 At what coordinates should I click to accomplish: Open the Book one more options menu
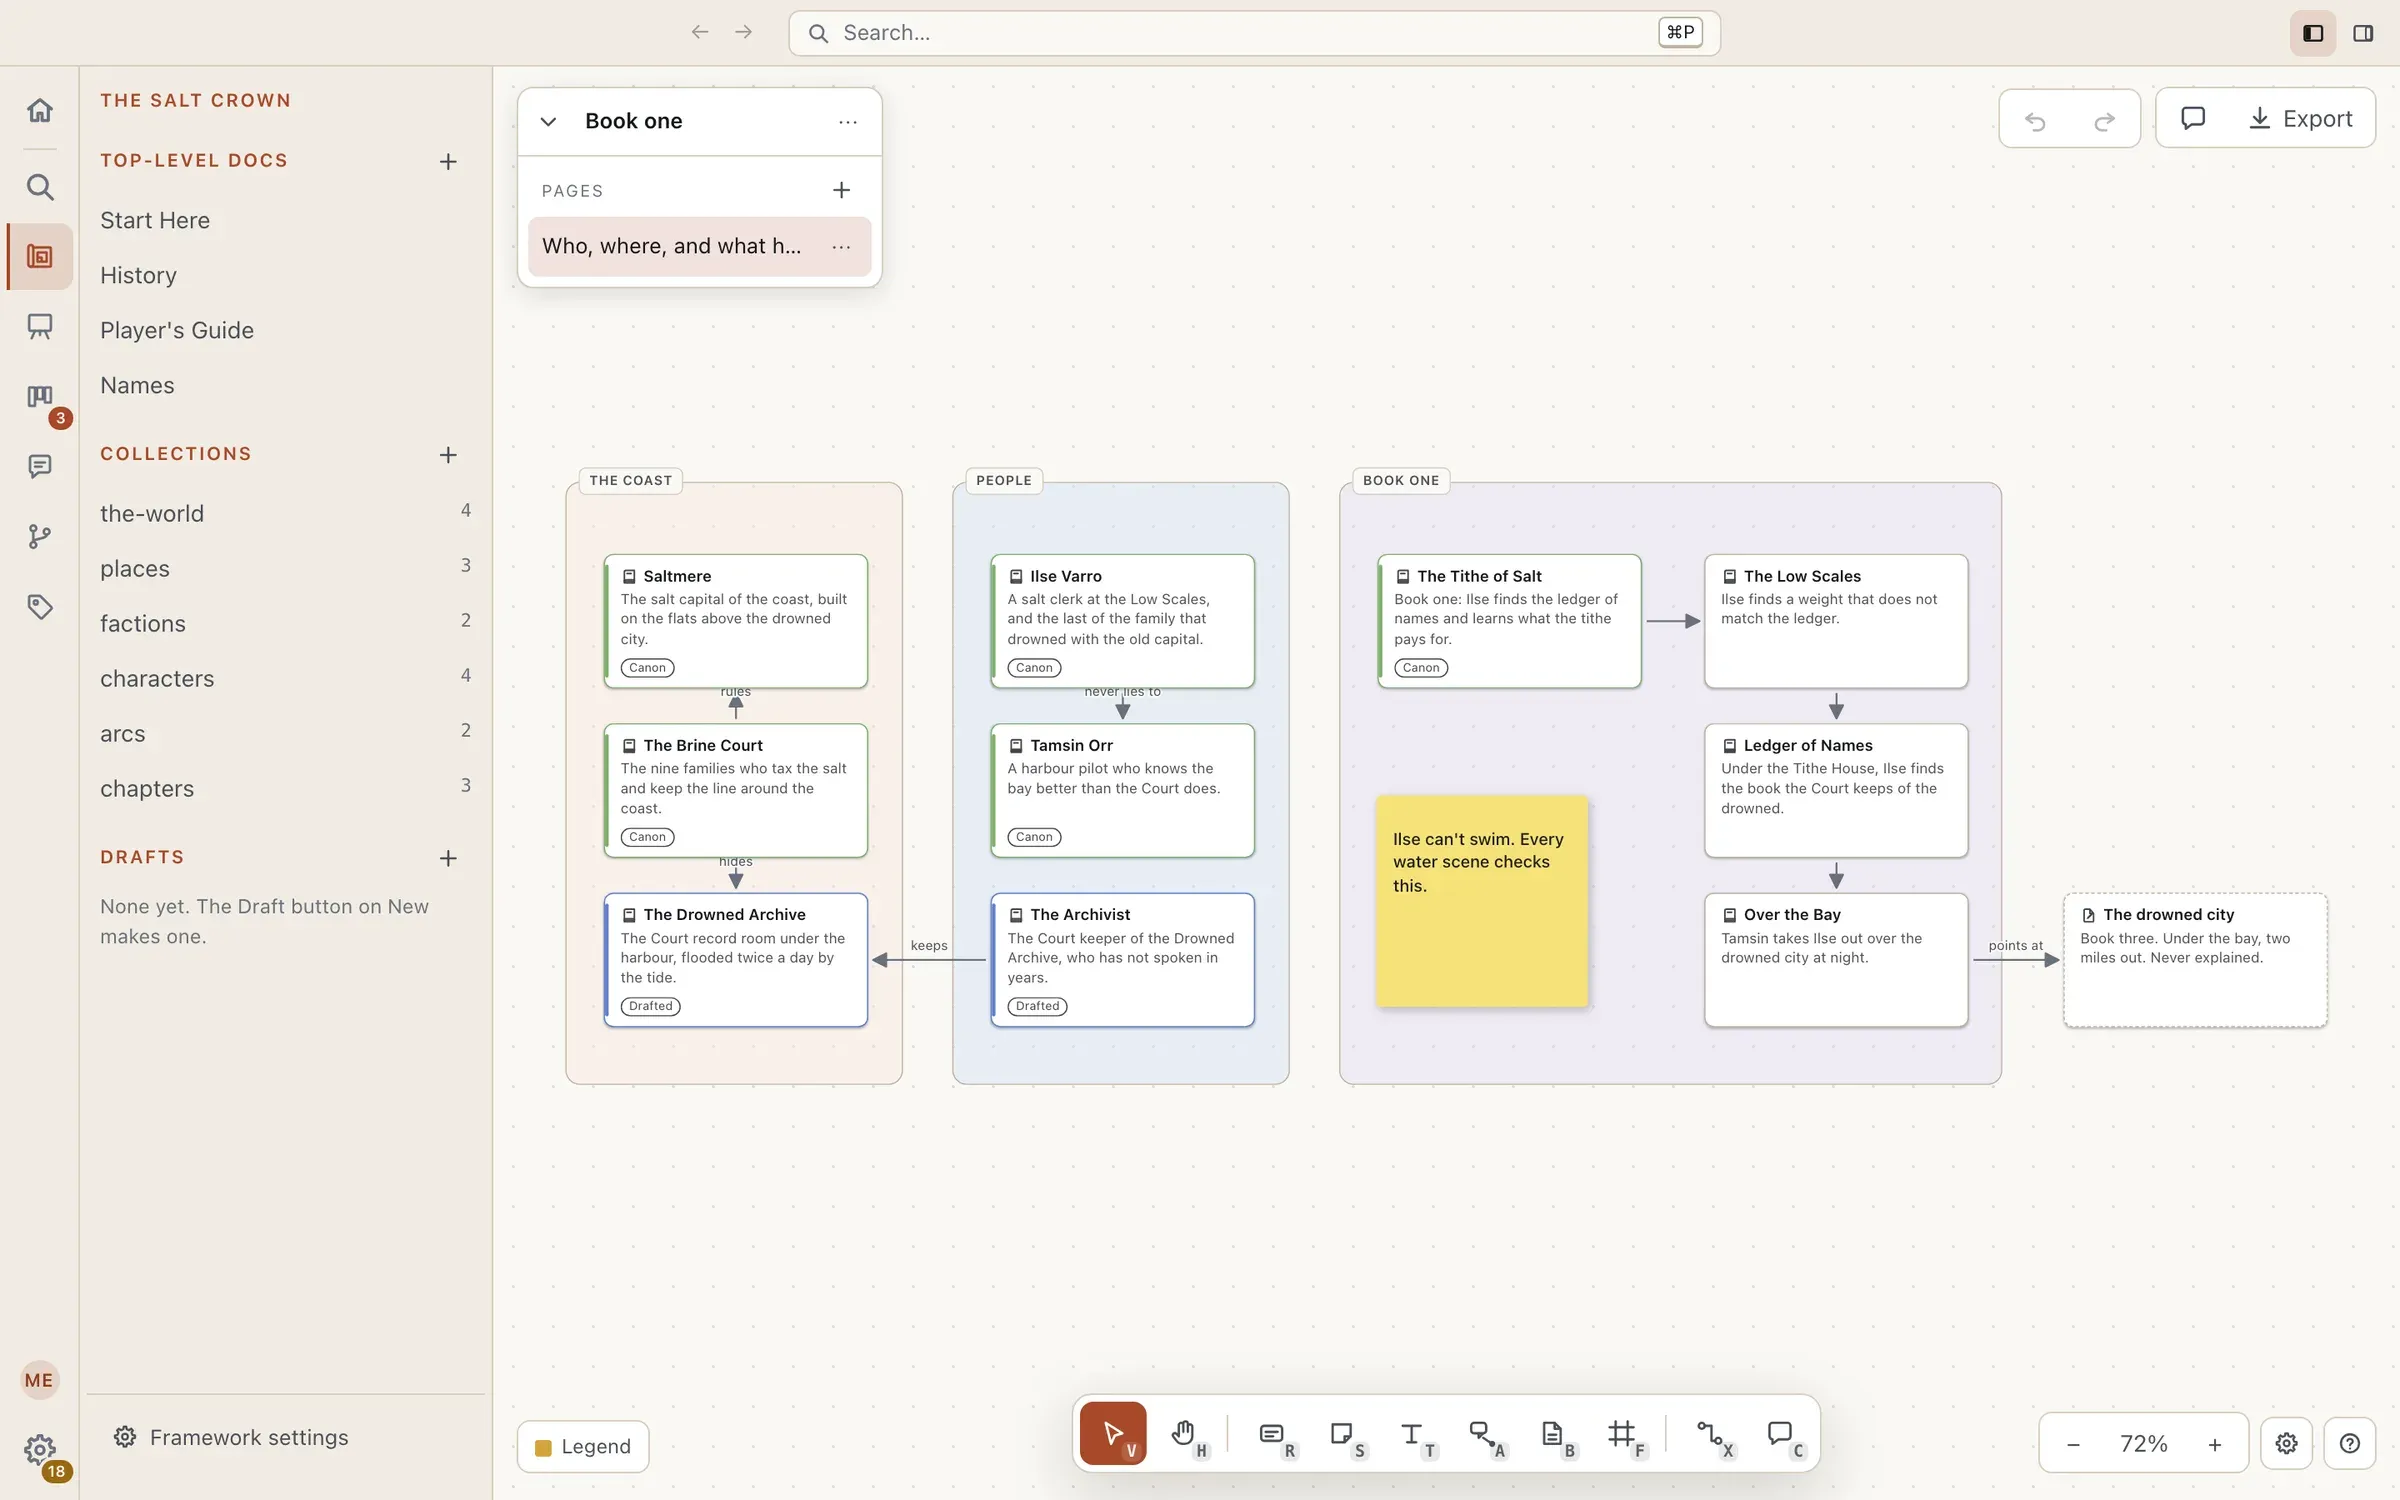[x=848, y=121]
